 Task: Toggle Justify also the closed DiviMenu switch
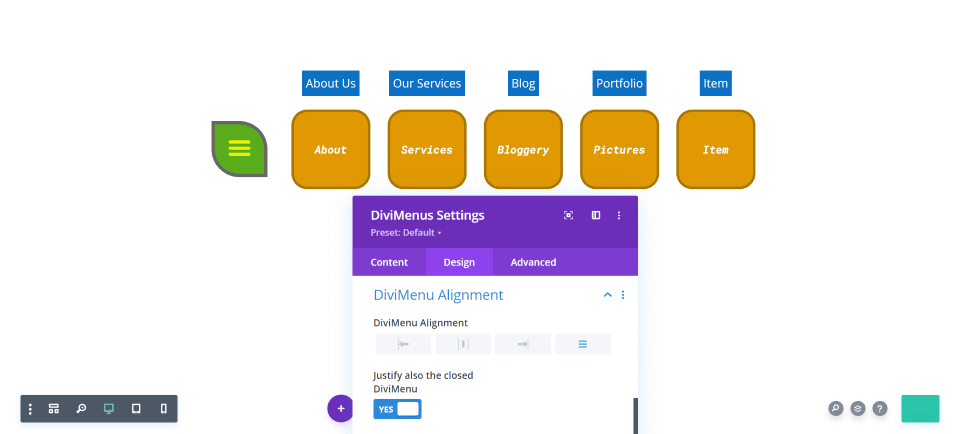click(397, 409)
